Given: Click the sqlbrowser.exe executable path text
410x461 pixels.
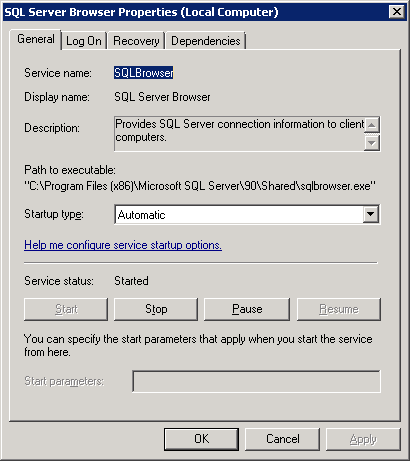Looking at the screenshot, I should pos(200,186).
